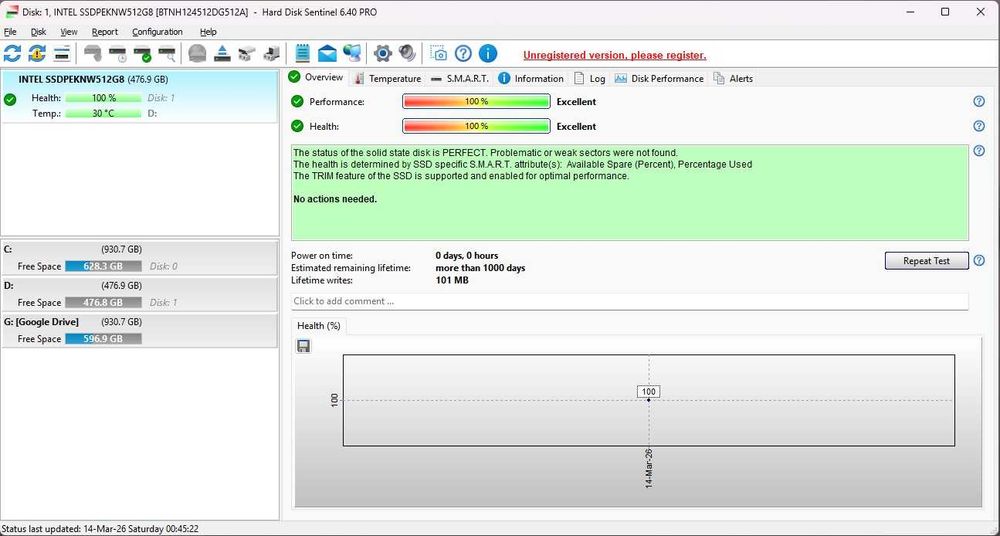
Task: Click the blue Refresh arrows toolbar icon
Action: [x=12, y=54]
